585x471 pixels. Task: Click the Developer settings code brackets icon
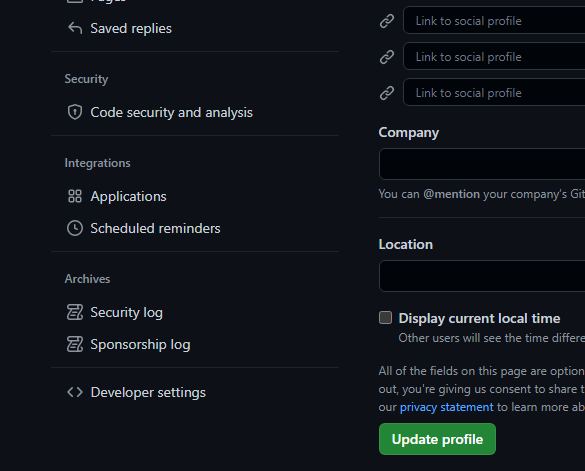click(75, 392)
